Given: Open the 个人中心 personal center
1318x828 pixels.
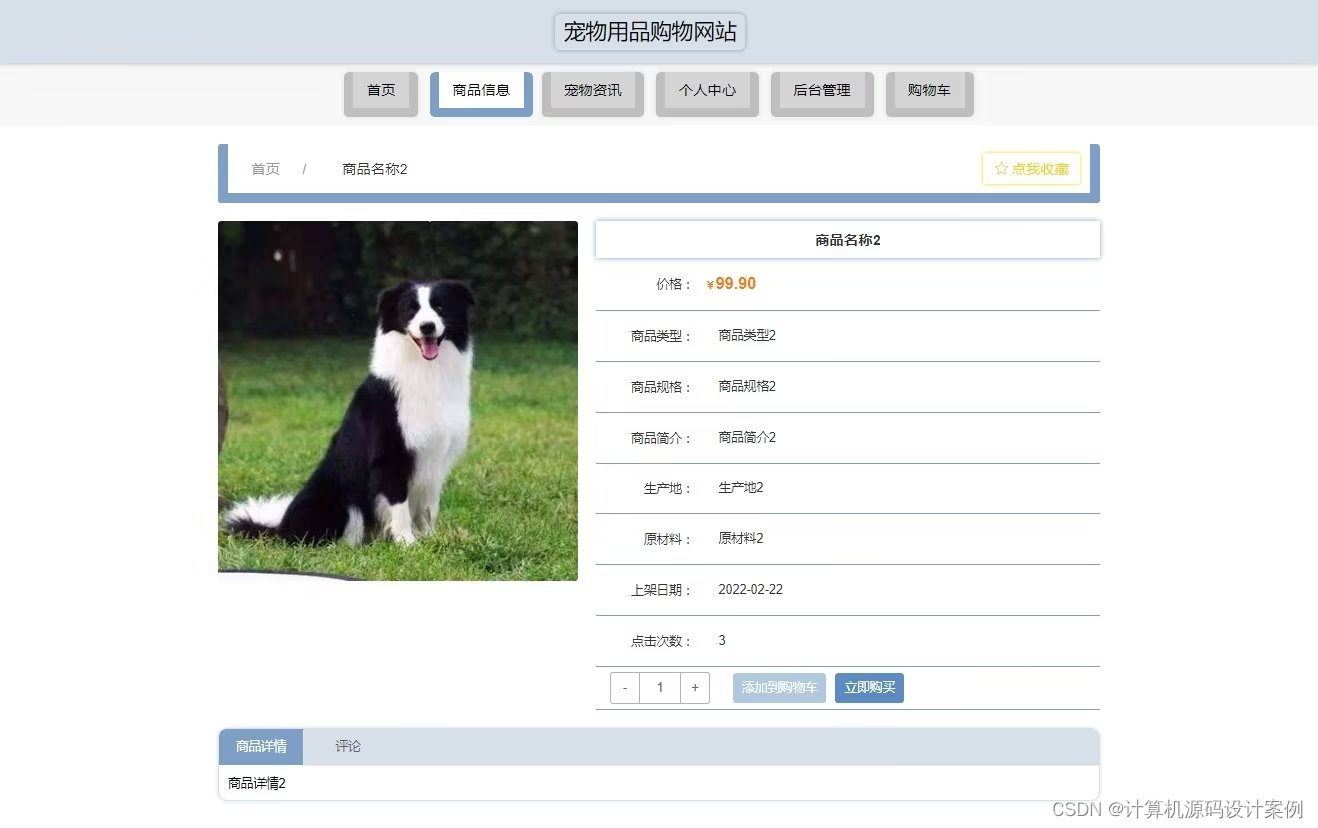Looking at the screenshot, I should point(706,91).
